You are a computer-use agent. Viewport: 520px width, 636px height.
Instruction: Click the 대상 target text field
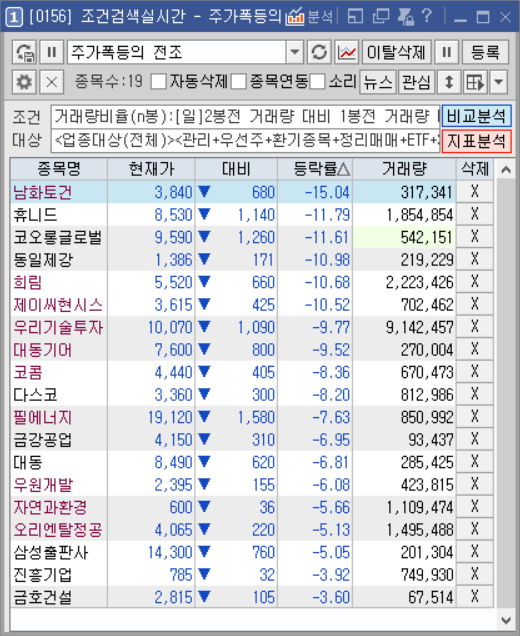(245, 141)
